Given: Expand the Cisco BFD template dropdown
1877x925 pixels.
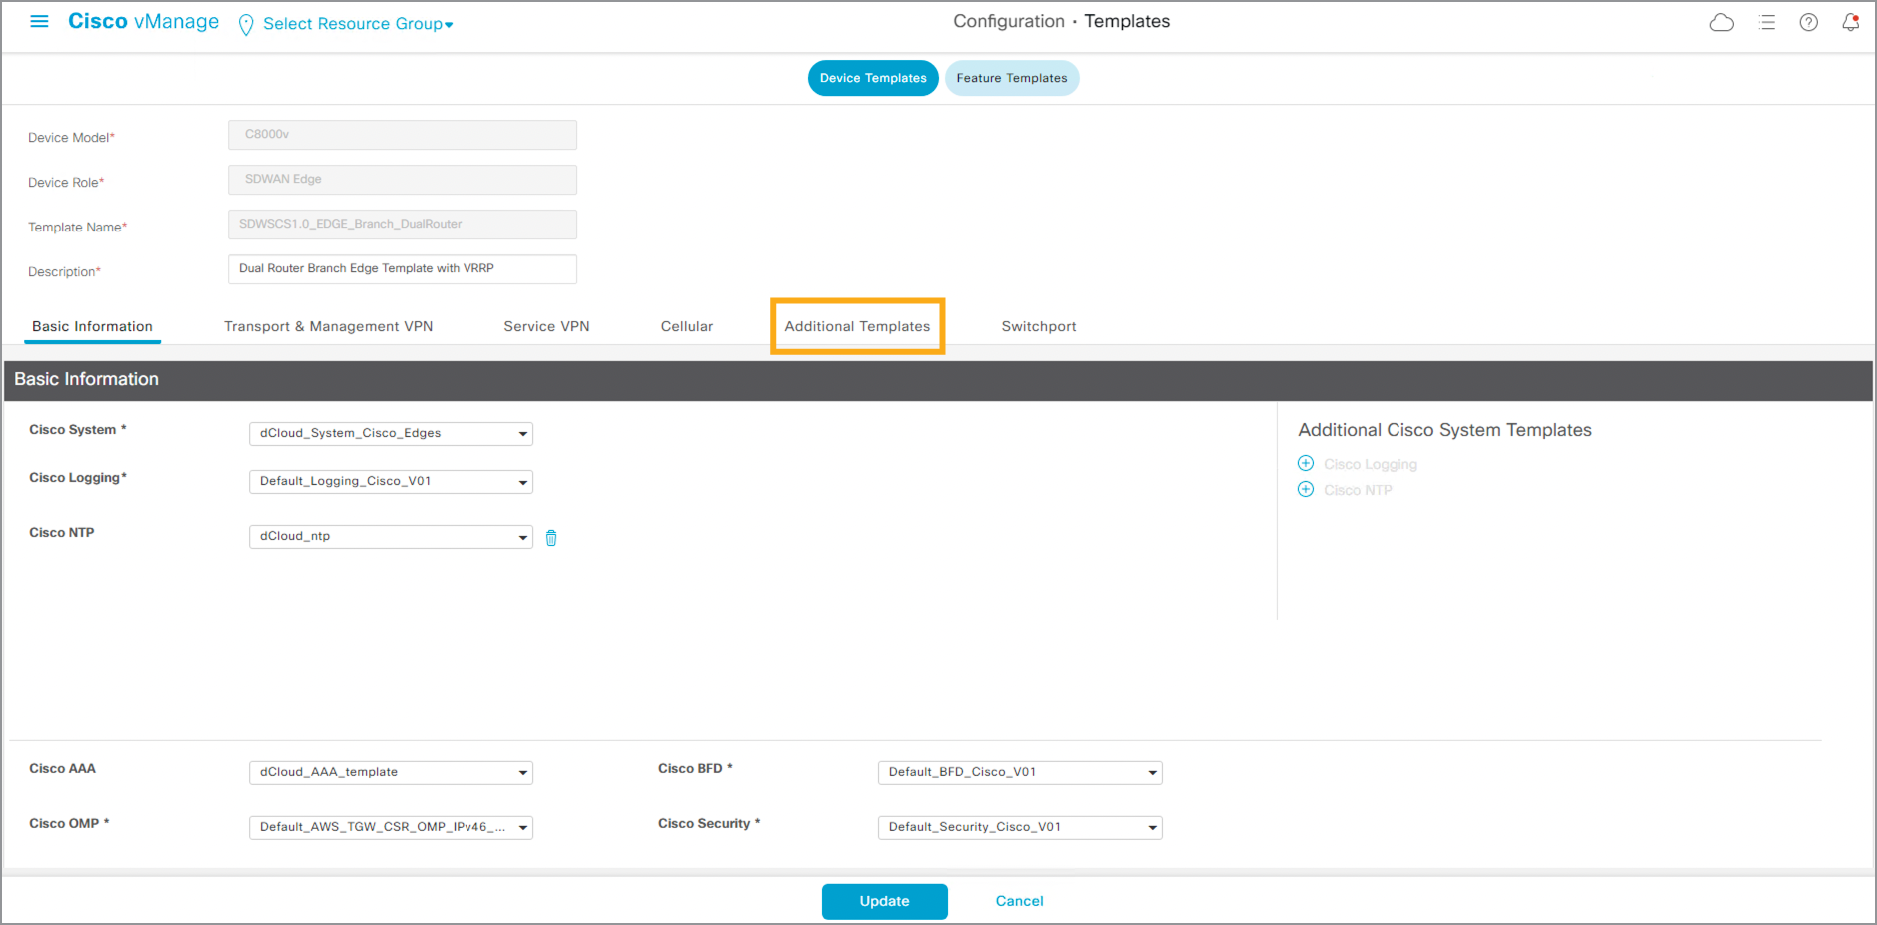Looking at the screenshot, I should (x=1020, y=772).
